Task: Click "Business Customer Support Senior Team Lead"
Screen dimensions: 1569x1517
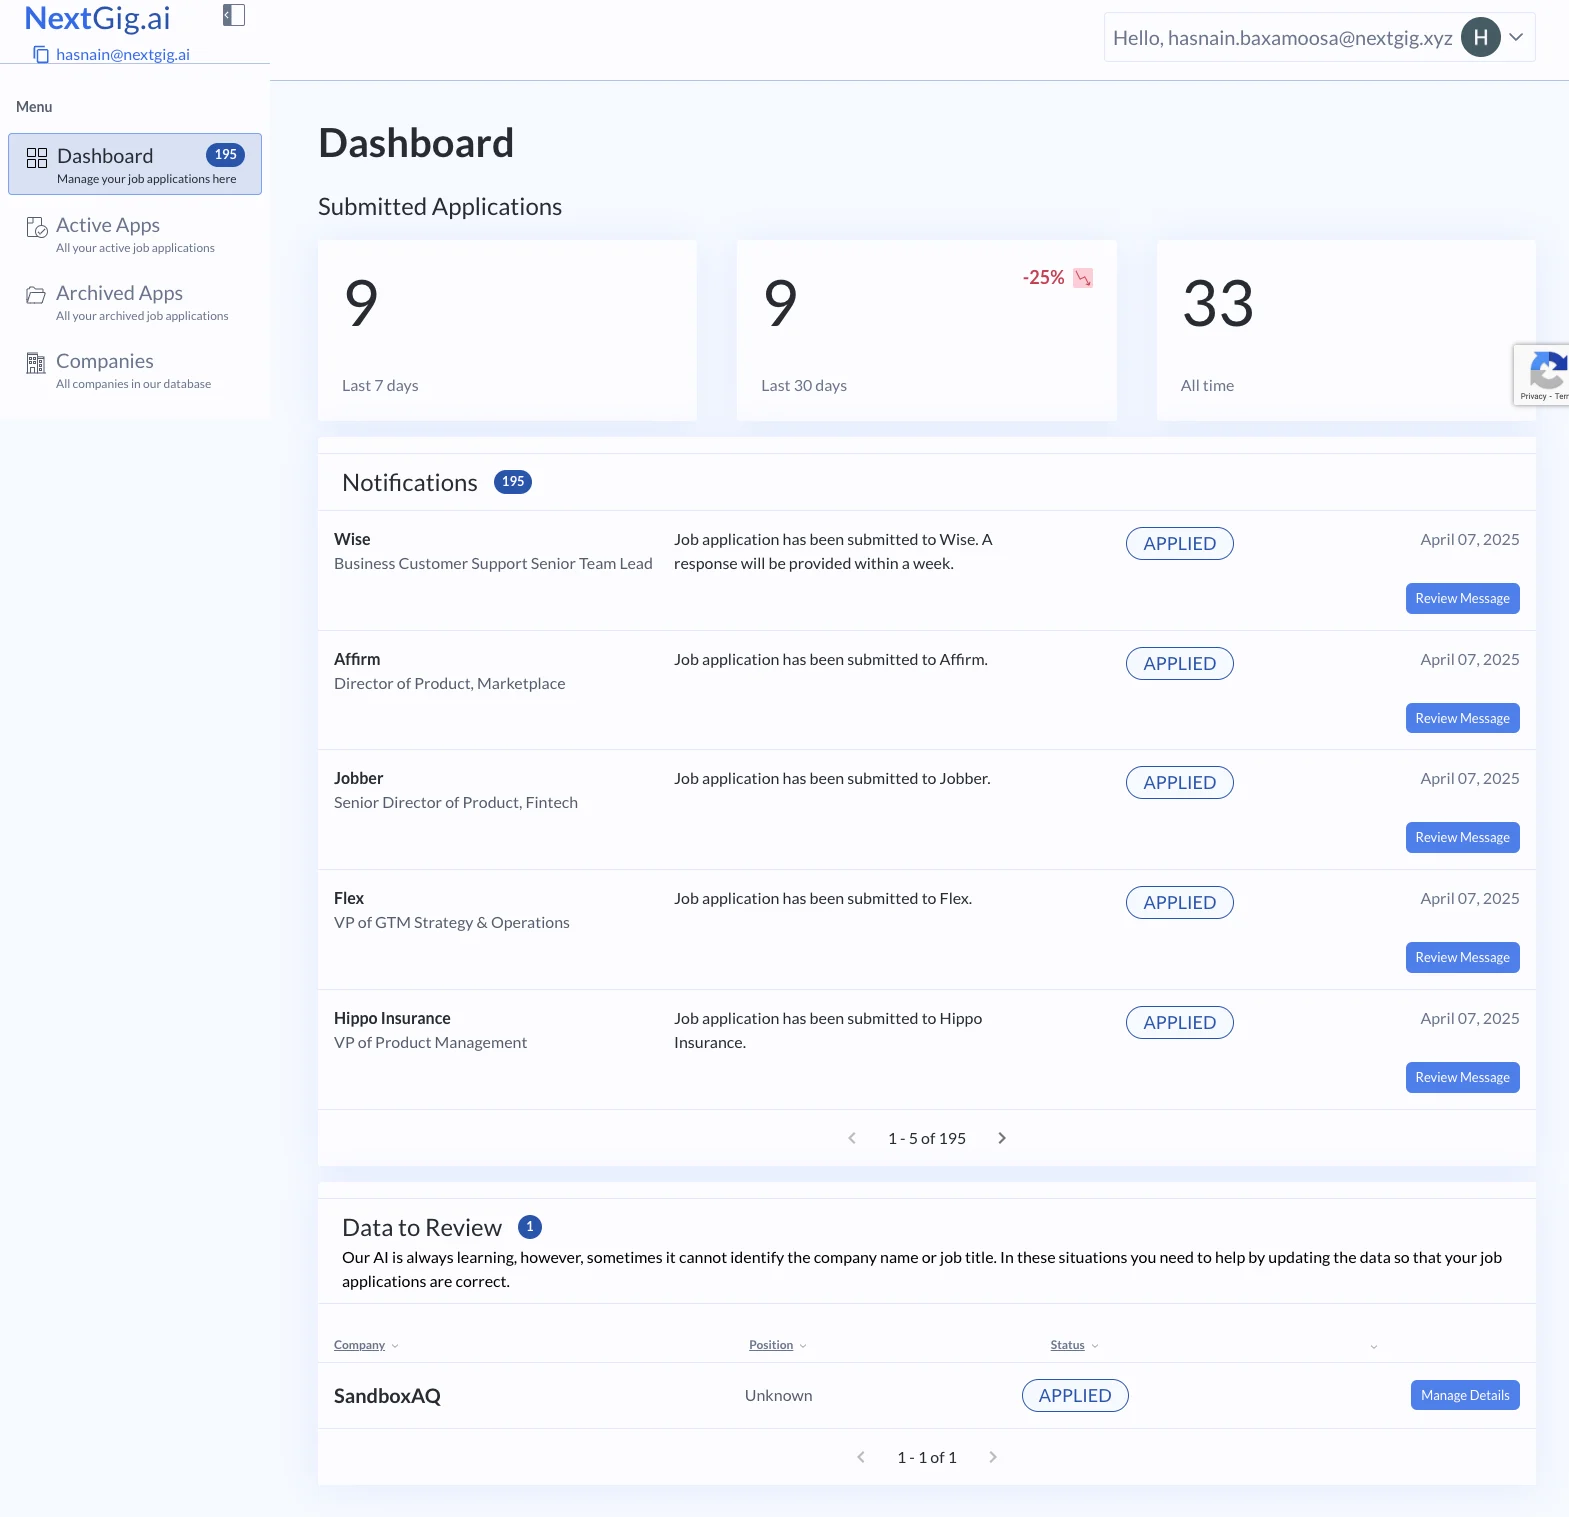Action: point(493,563)
